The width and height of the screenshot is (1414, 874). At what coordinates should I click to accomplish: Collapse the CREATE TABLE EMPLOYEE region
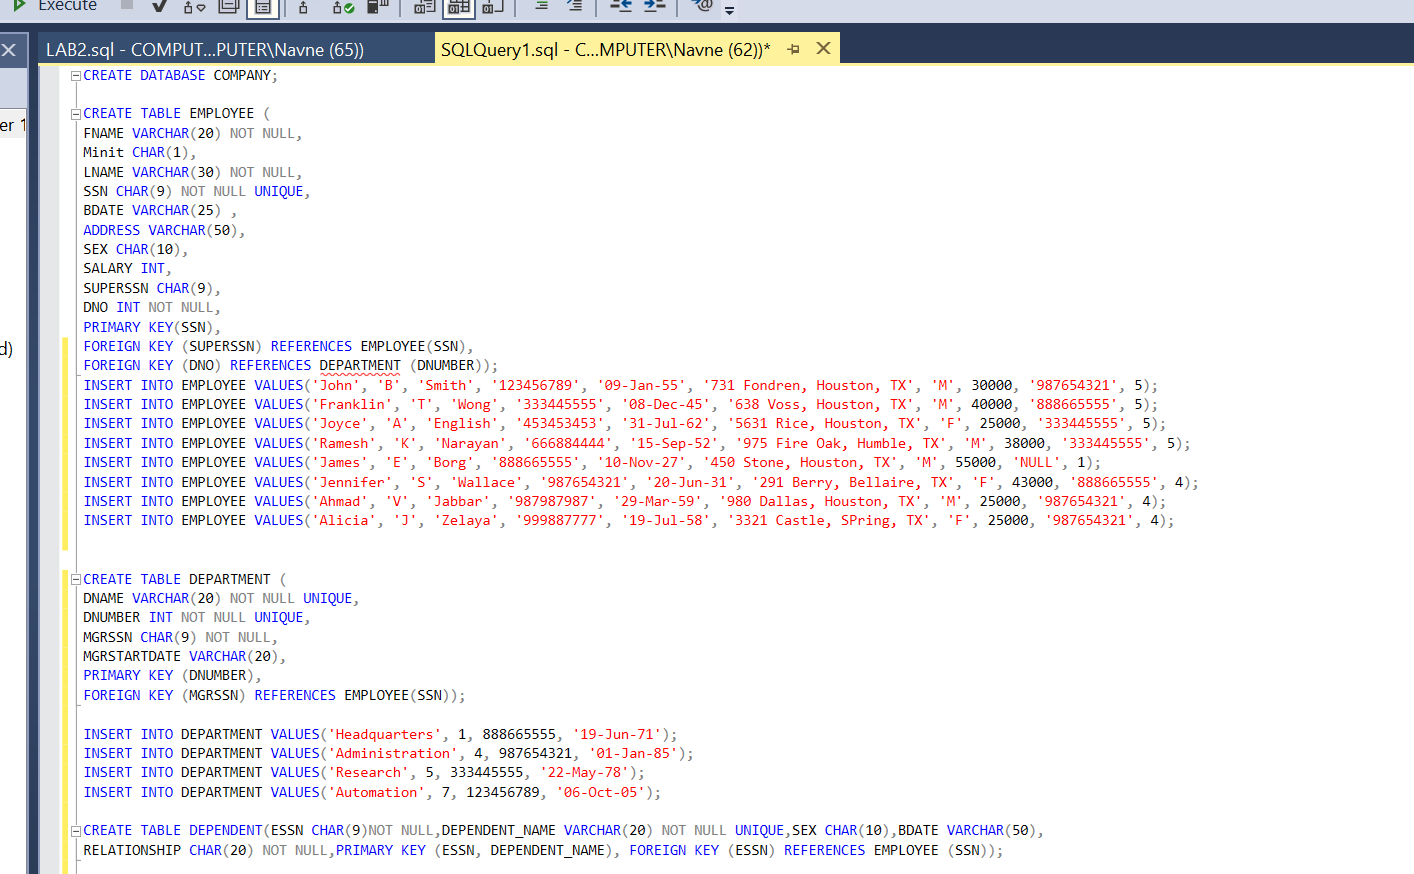tap(74, 113)
